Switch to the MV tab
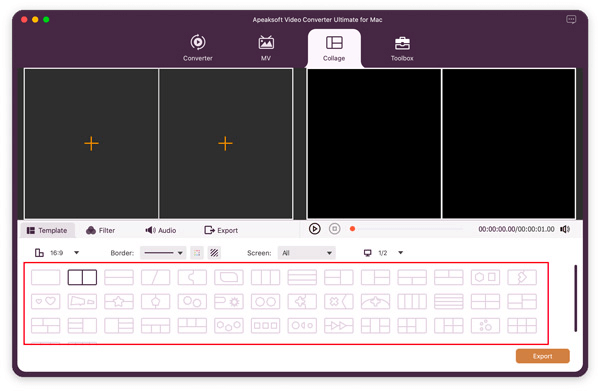 click(x=266, y=48)
